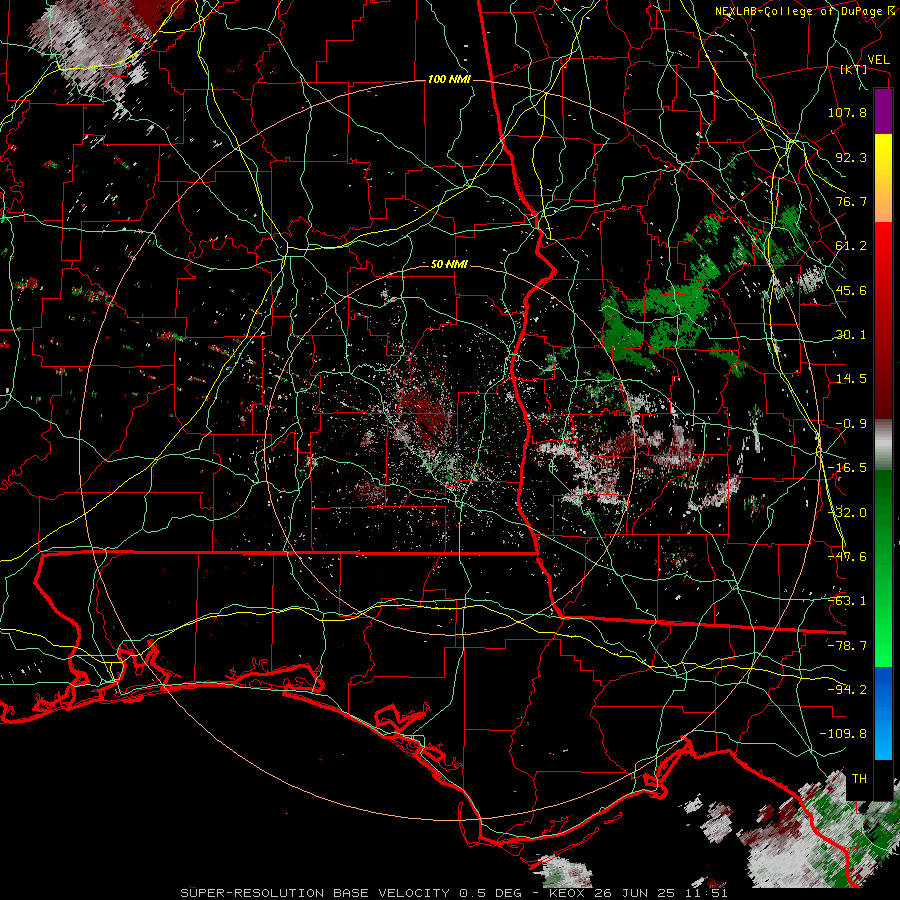The image size is (900, 900).
Task: Select the -109.8 scale value
Action: tap(843, 734)
